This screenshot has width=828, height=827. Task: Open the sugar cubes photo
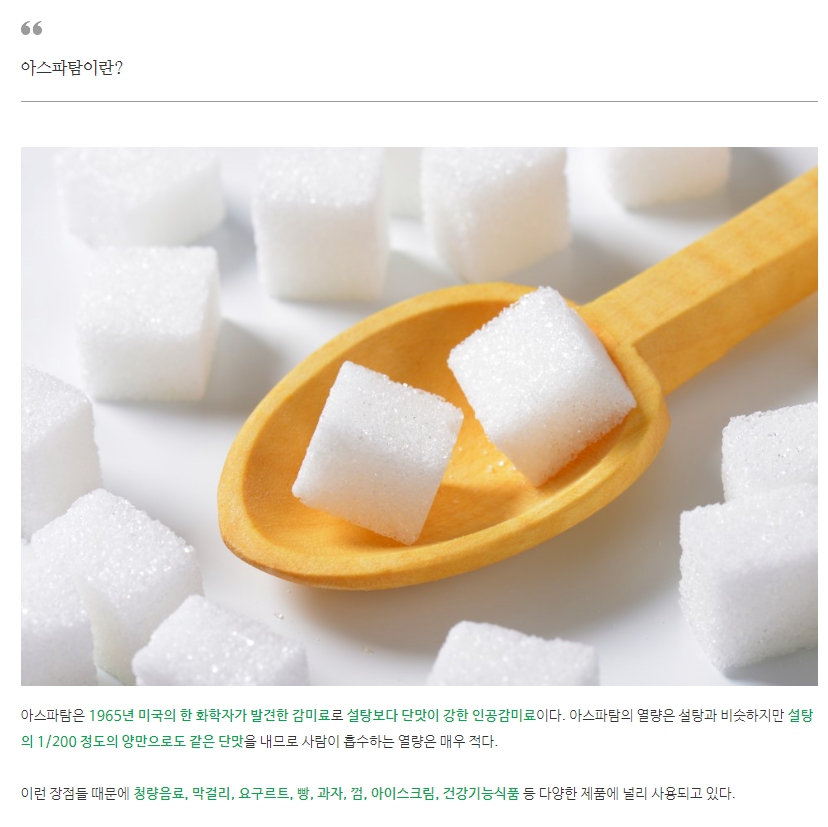tap(419, 416)
